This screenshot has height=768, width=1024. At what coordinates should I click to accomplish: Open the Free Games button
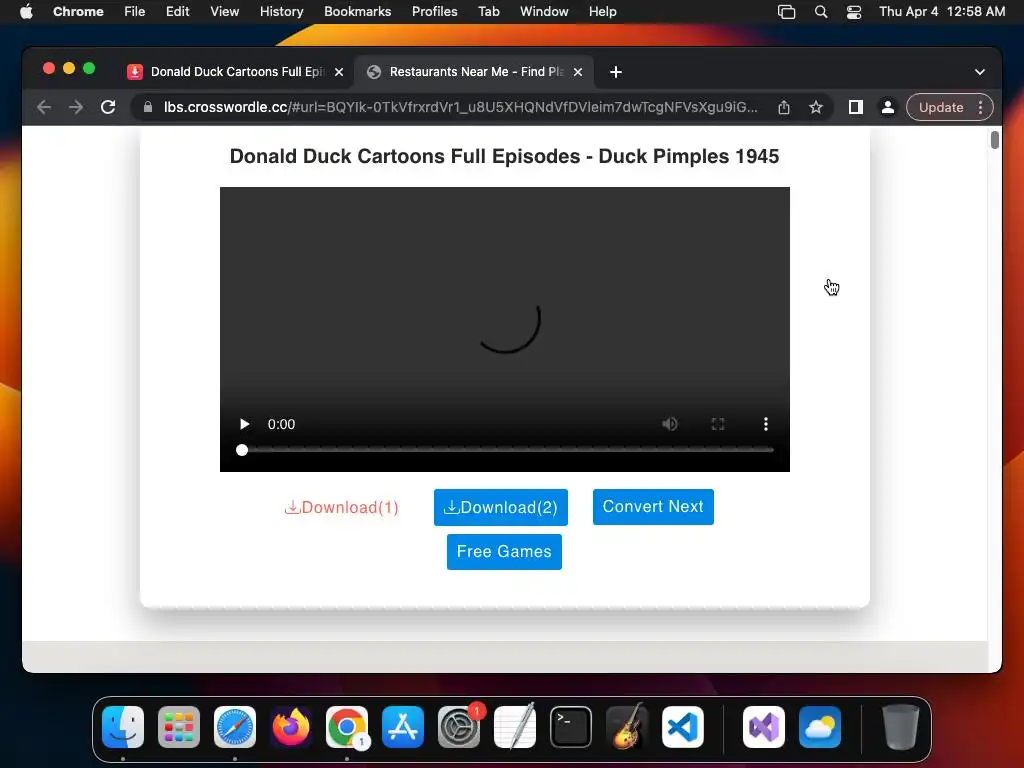click(x=504, y=552)
